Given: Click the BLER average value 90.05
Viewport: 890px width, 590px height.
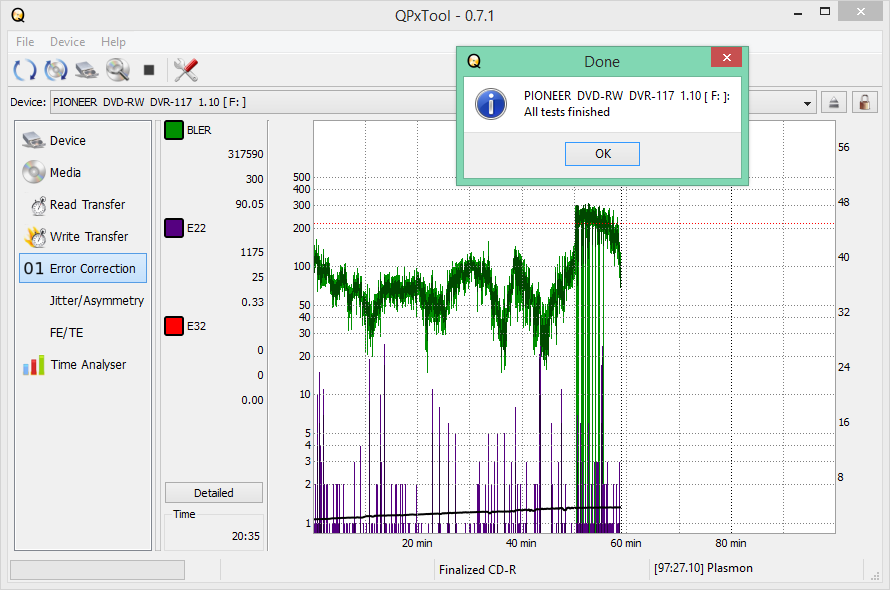Looking at the screenshot, I should pyautogui.click(x=249, y=204).
